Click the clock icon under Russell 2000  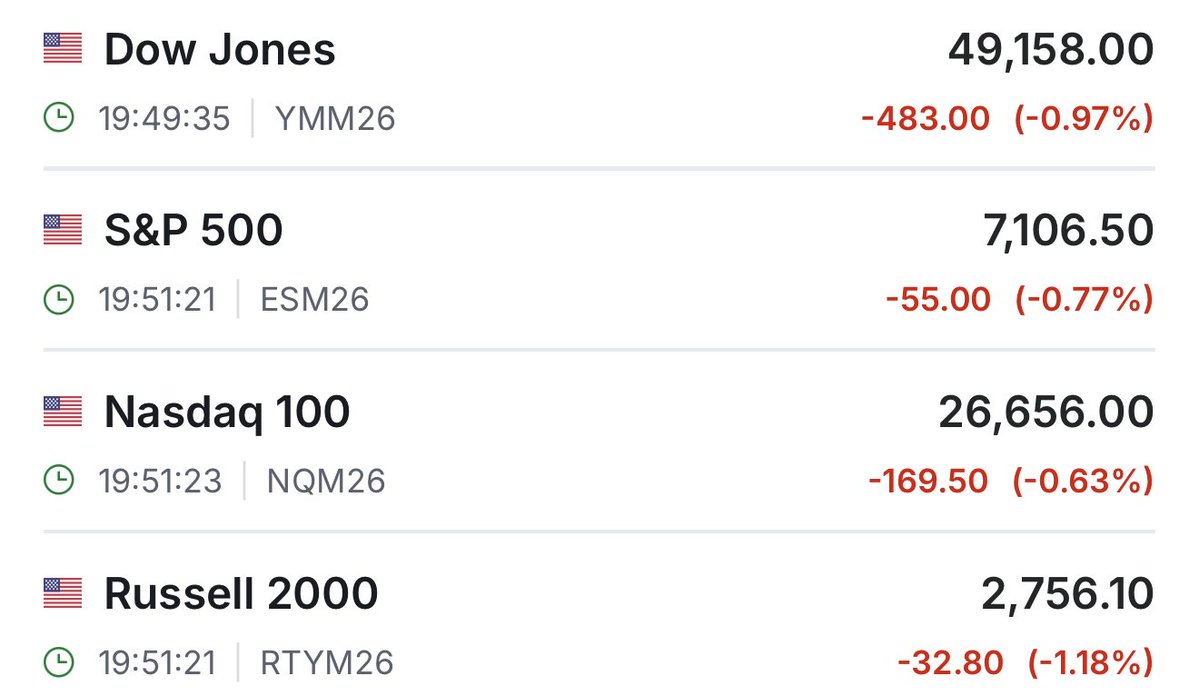60,662
